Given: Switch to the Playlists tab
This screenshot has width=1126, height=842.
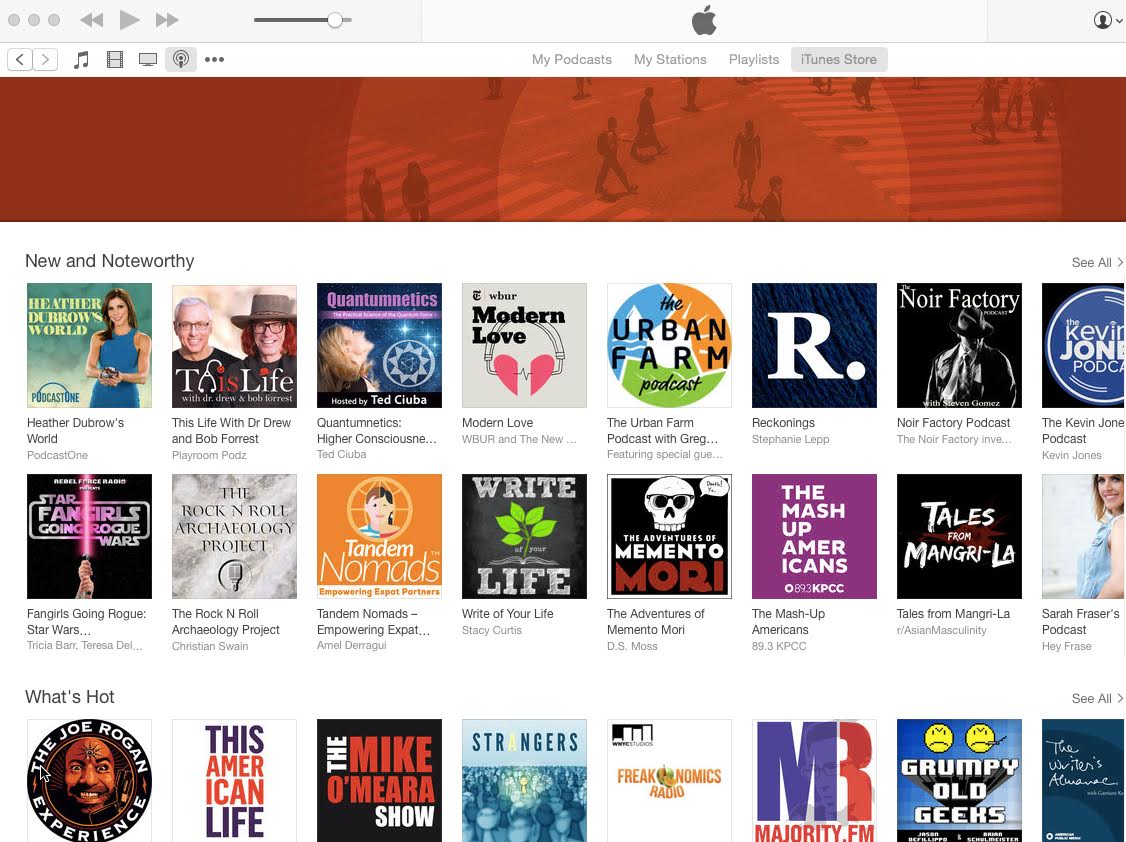Looking at the screenshot, I should pyautogui.click(x=754, y=60).
